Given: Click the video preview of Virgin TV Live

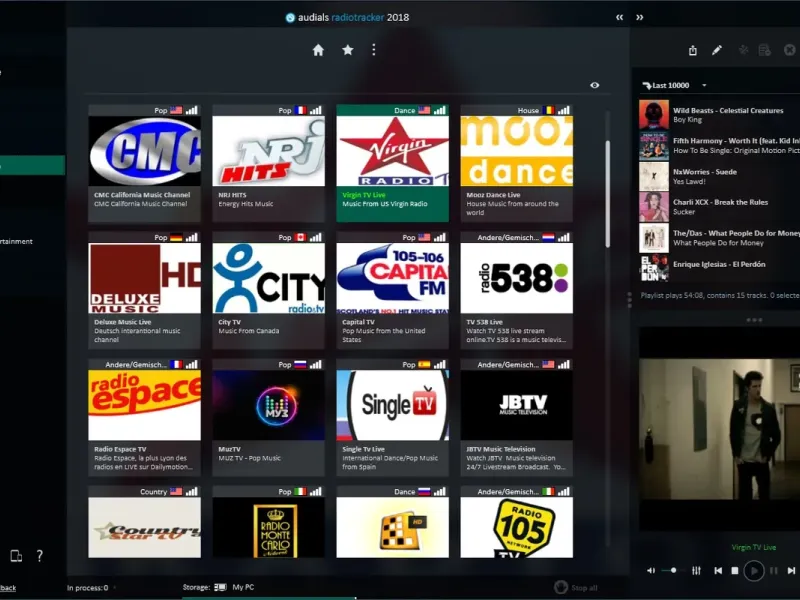Looking at the screenshot, I should click(x=719, y=429).
